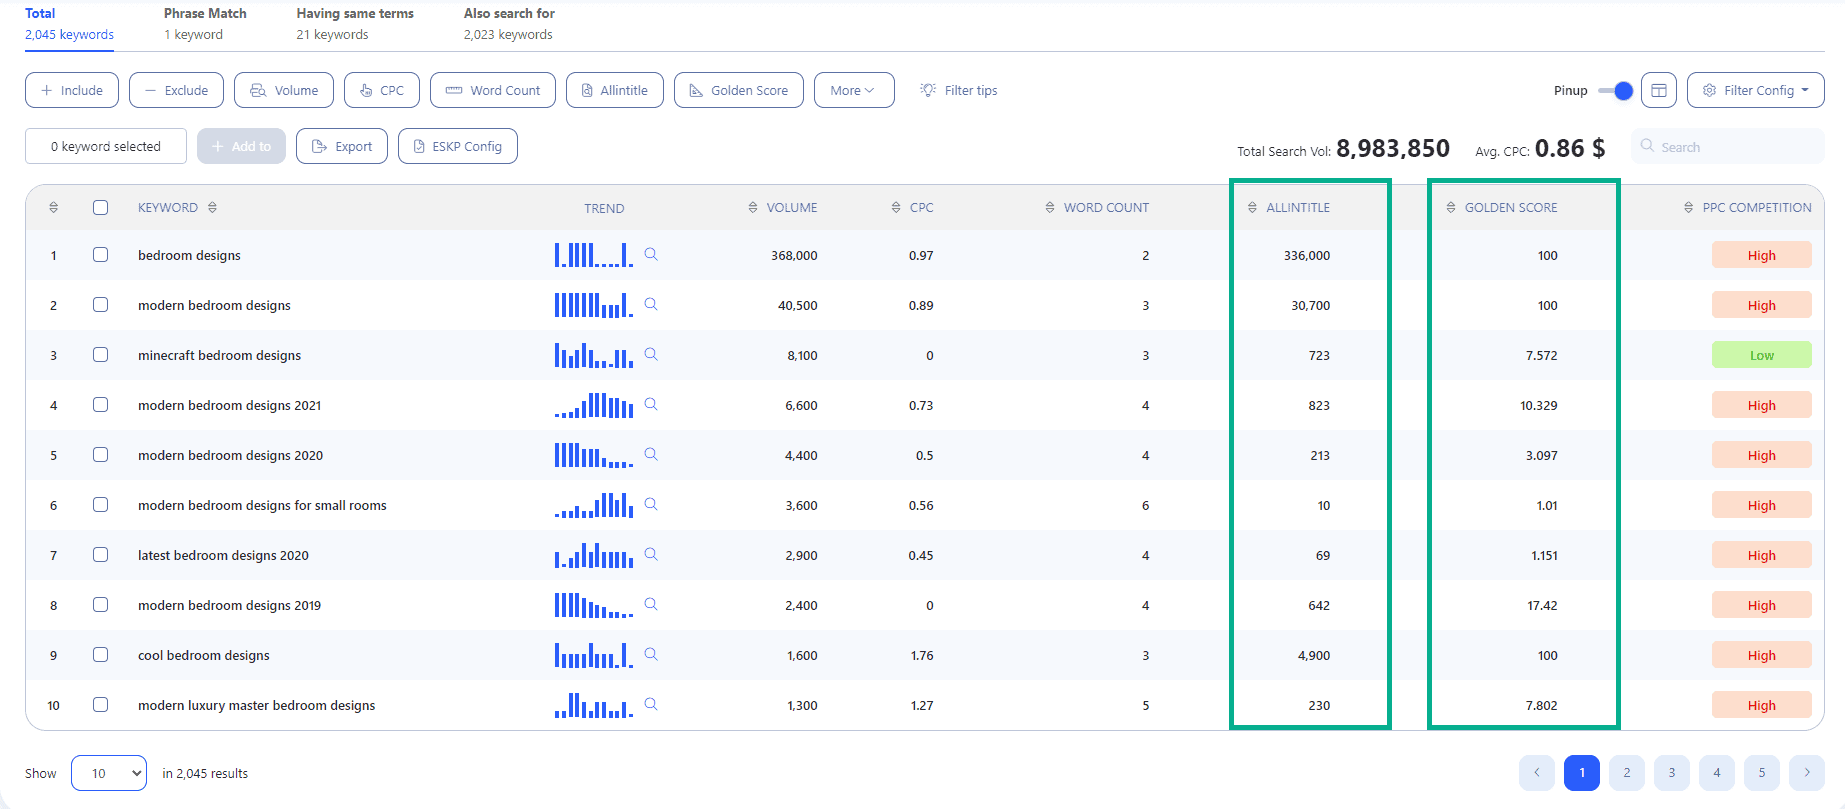The image size is (1845, 809).
Task: Open Filter Config dropdown
Action: (1755, 90)
